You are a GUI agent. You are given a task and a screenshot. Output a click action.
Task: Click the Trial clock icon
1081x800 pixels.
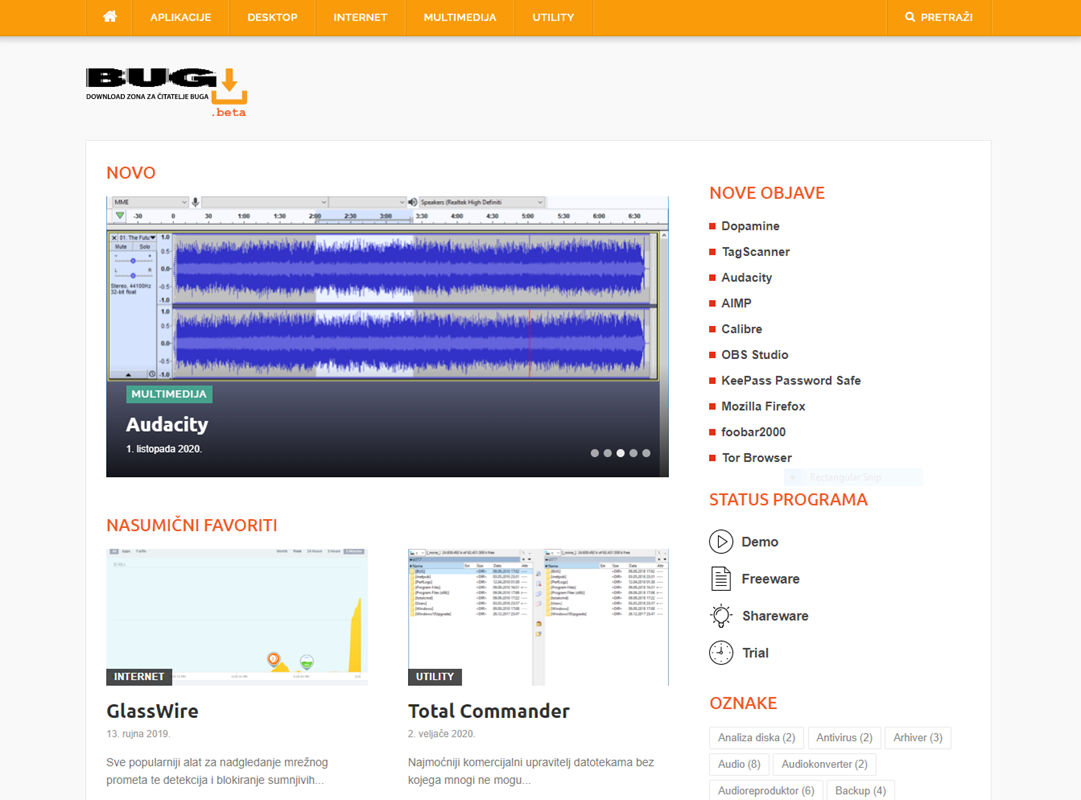click(721, 652)
